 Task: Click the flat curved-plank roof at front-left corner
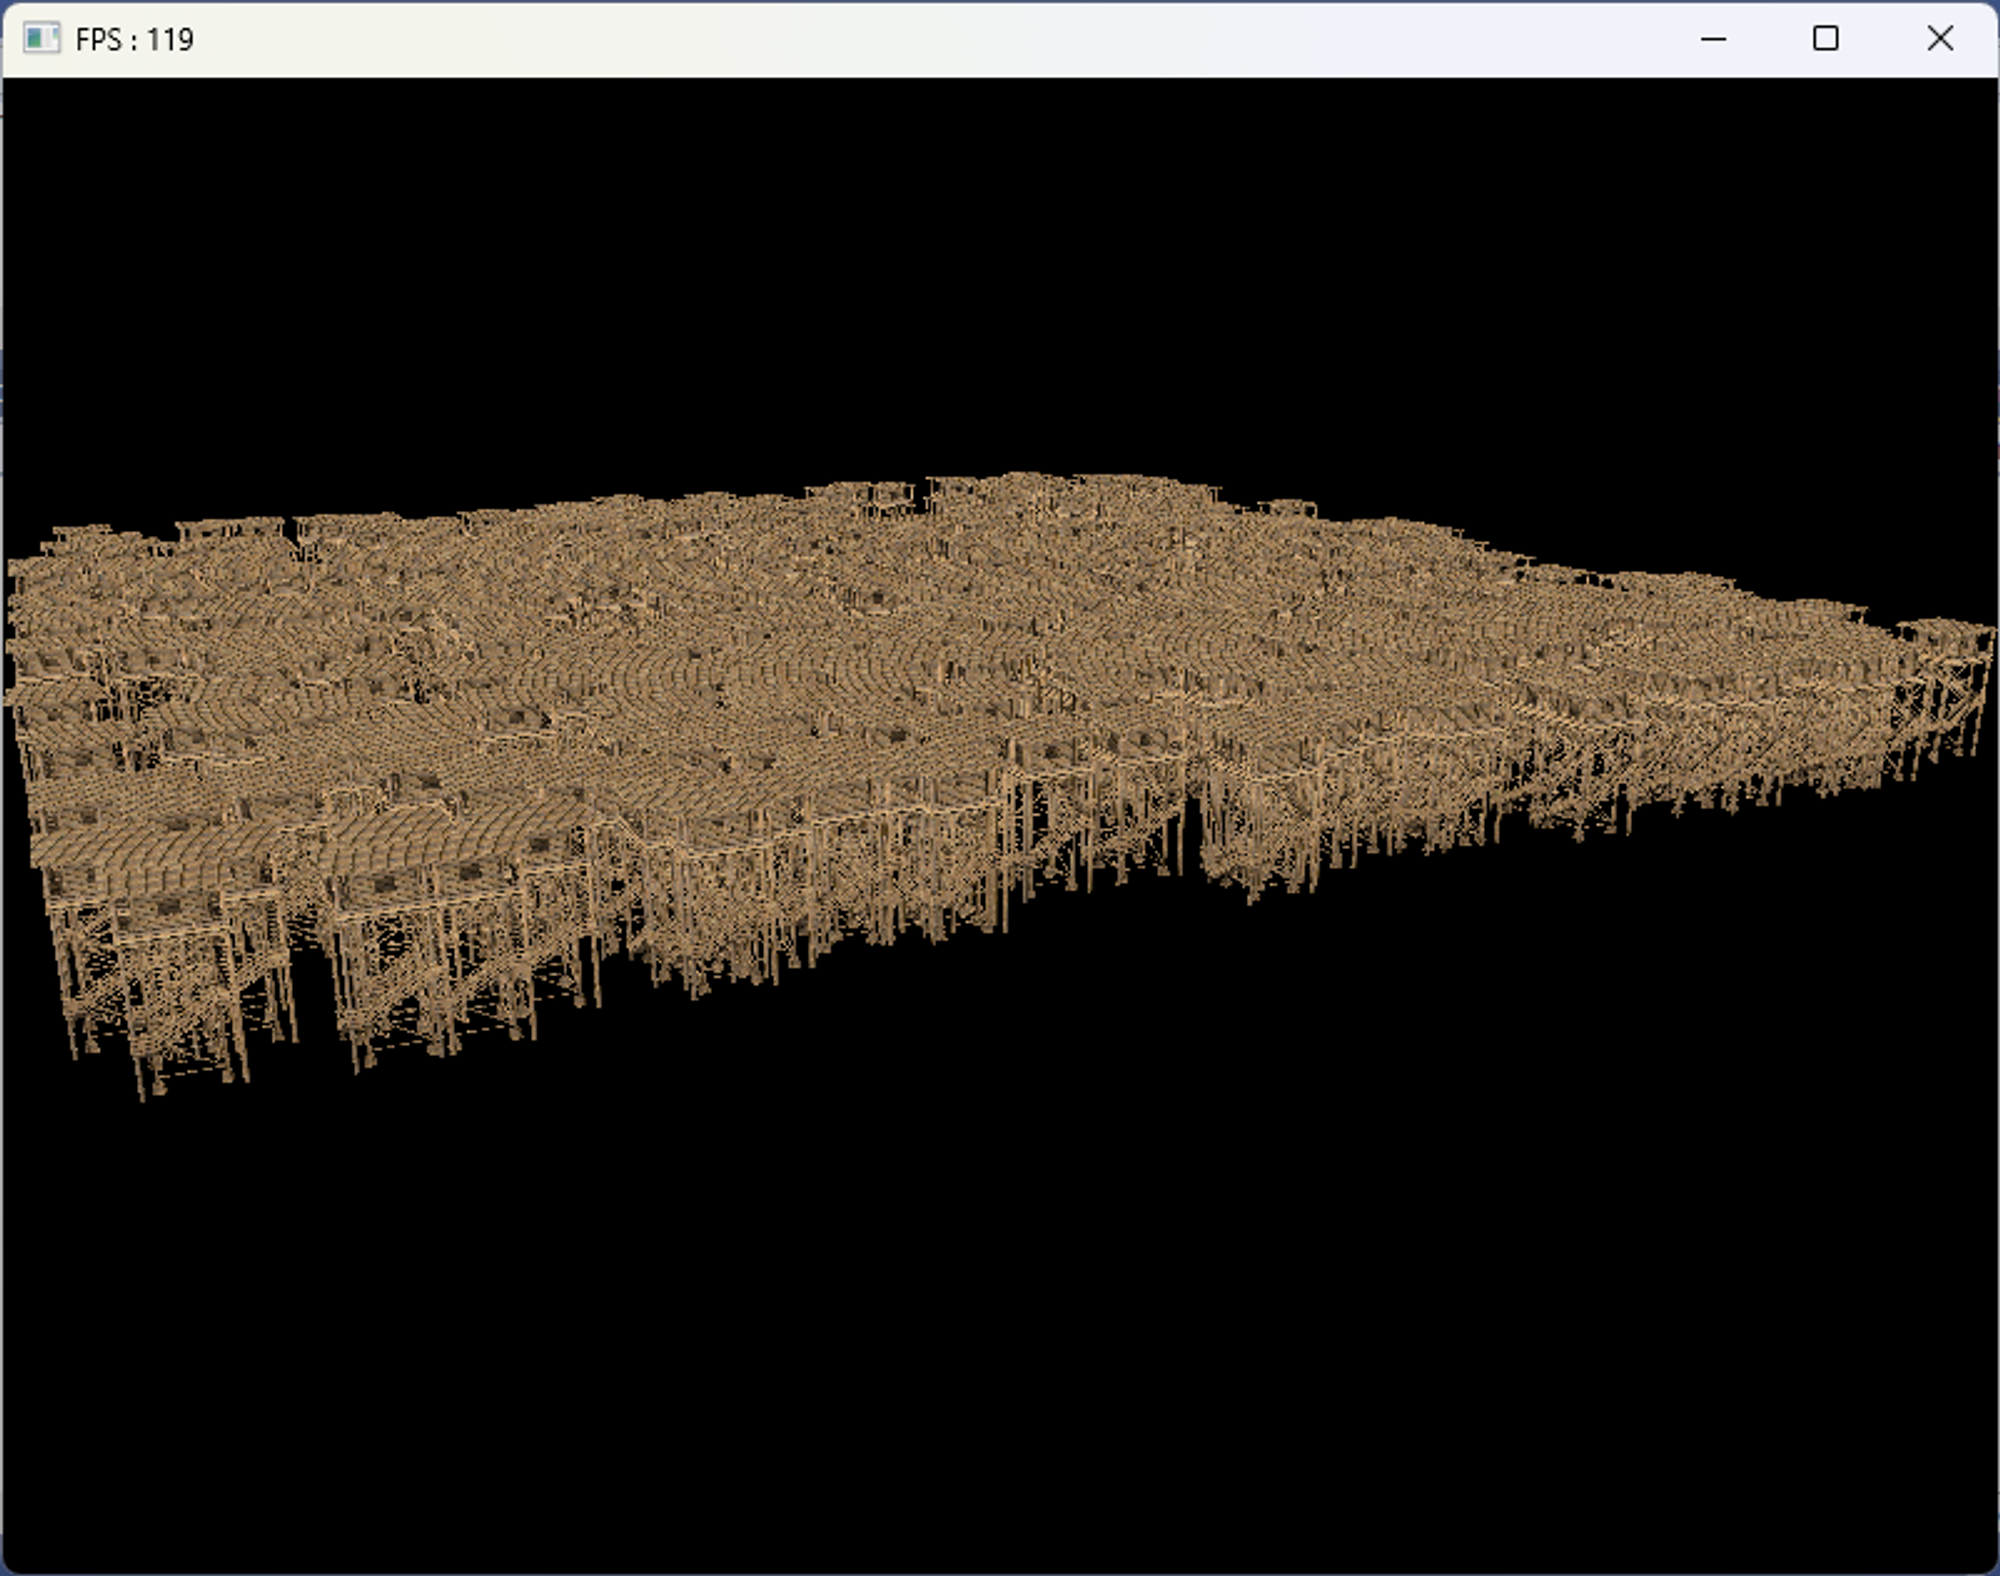tap(150, 850)
